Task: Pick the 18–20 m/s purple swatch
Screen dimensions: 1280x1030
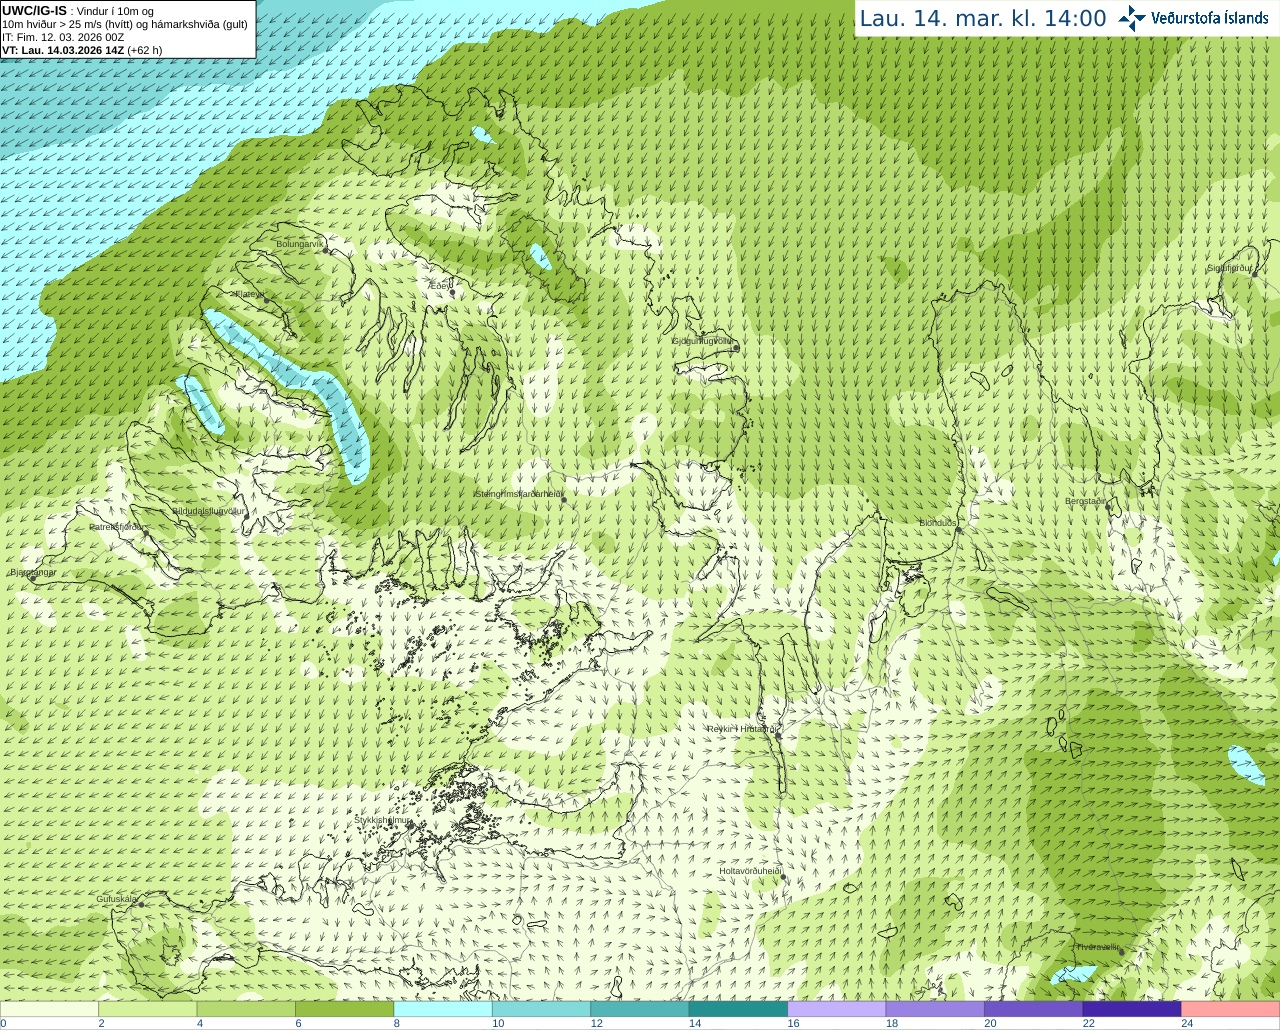Action: (935, 1009)
